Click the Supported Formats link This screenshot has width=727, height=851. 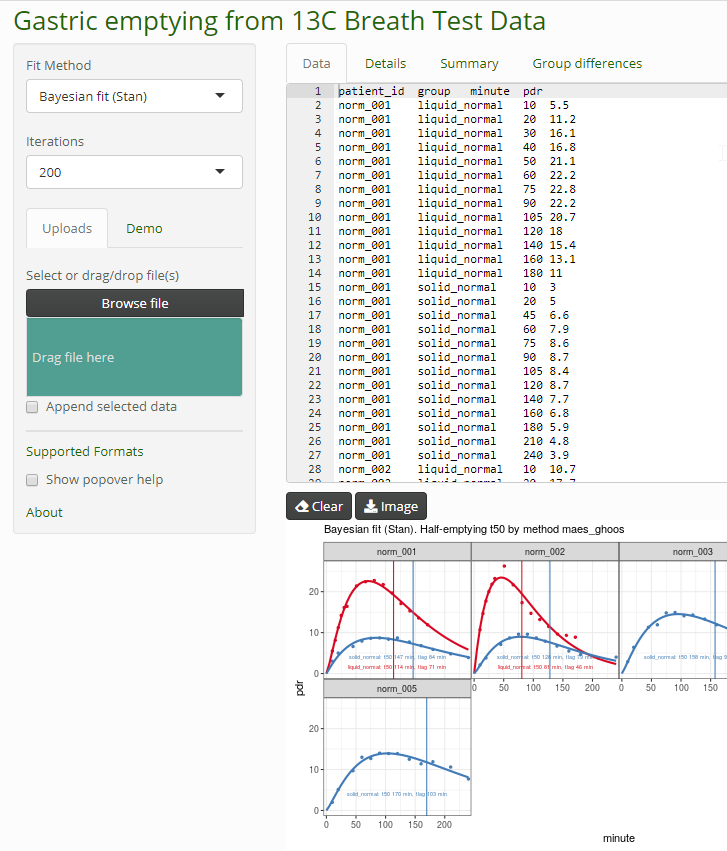point(84,451)
